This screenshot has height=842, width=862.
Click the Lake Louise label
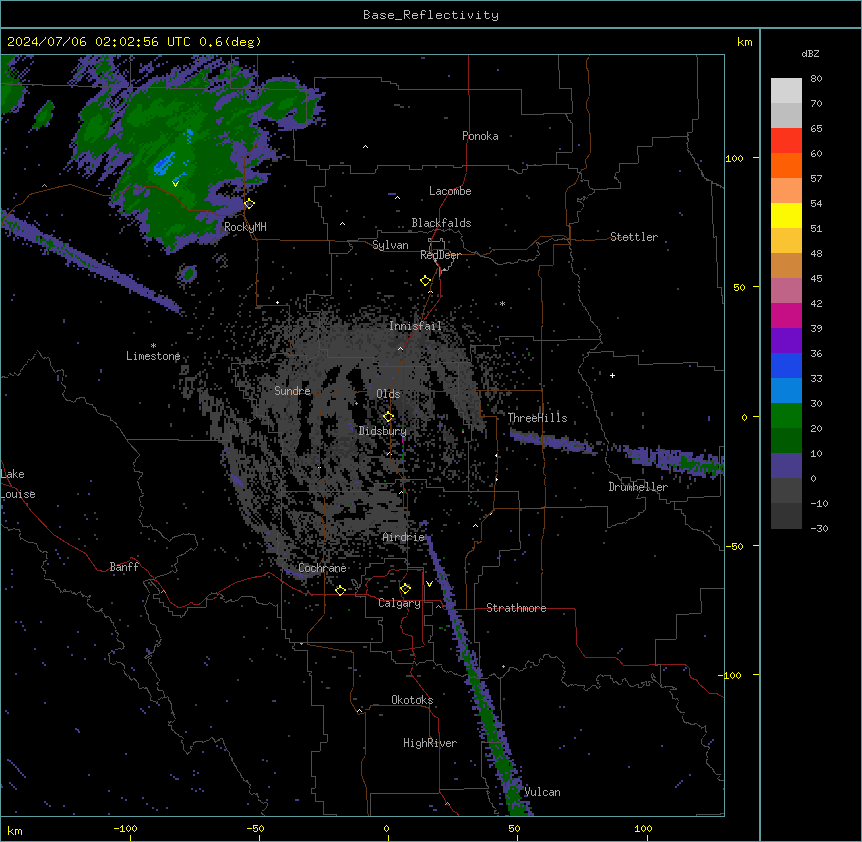tap(18, 484)
